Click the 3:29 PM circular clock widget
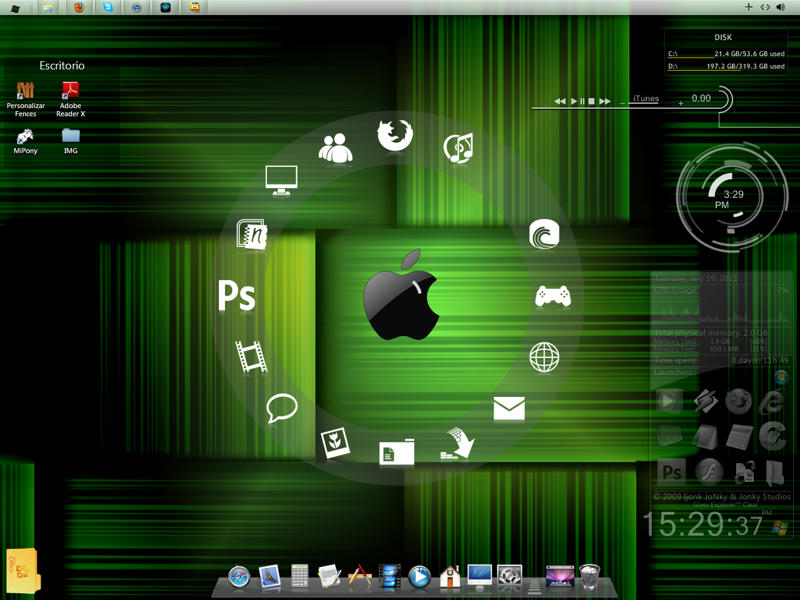 click(x=731, y=199)
